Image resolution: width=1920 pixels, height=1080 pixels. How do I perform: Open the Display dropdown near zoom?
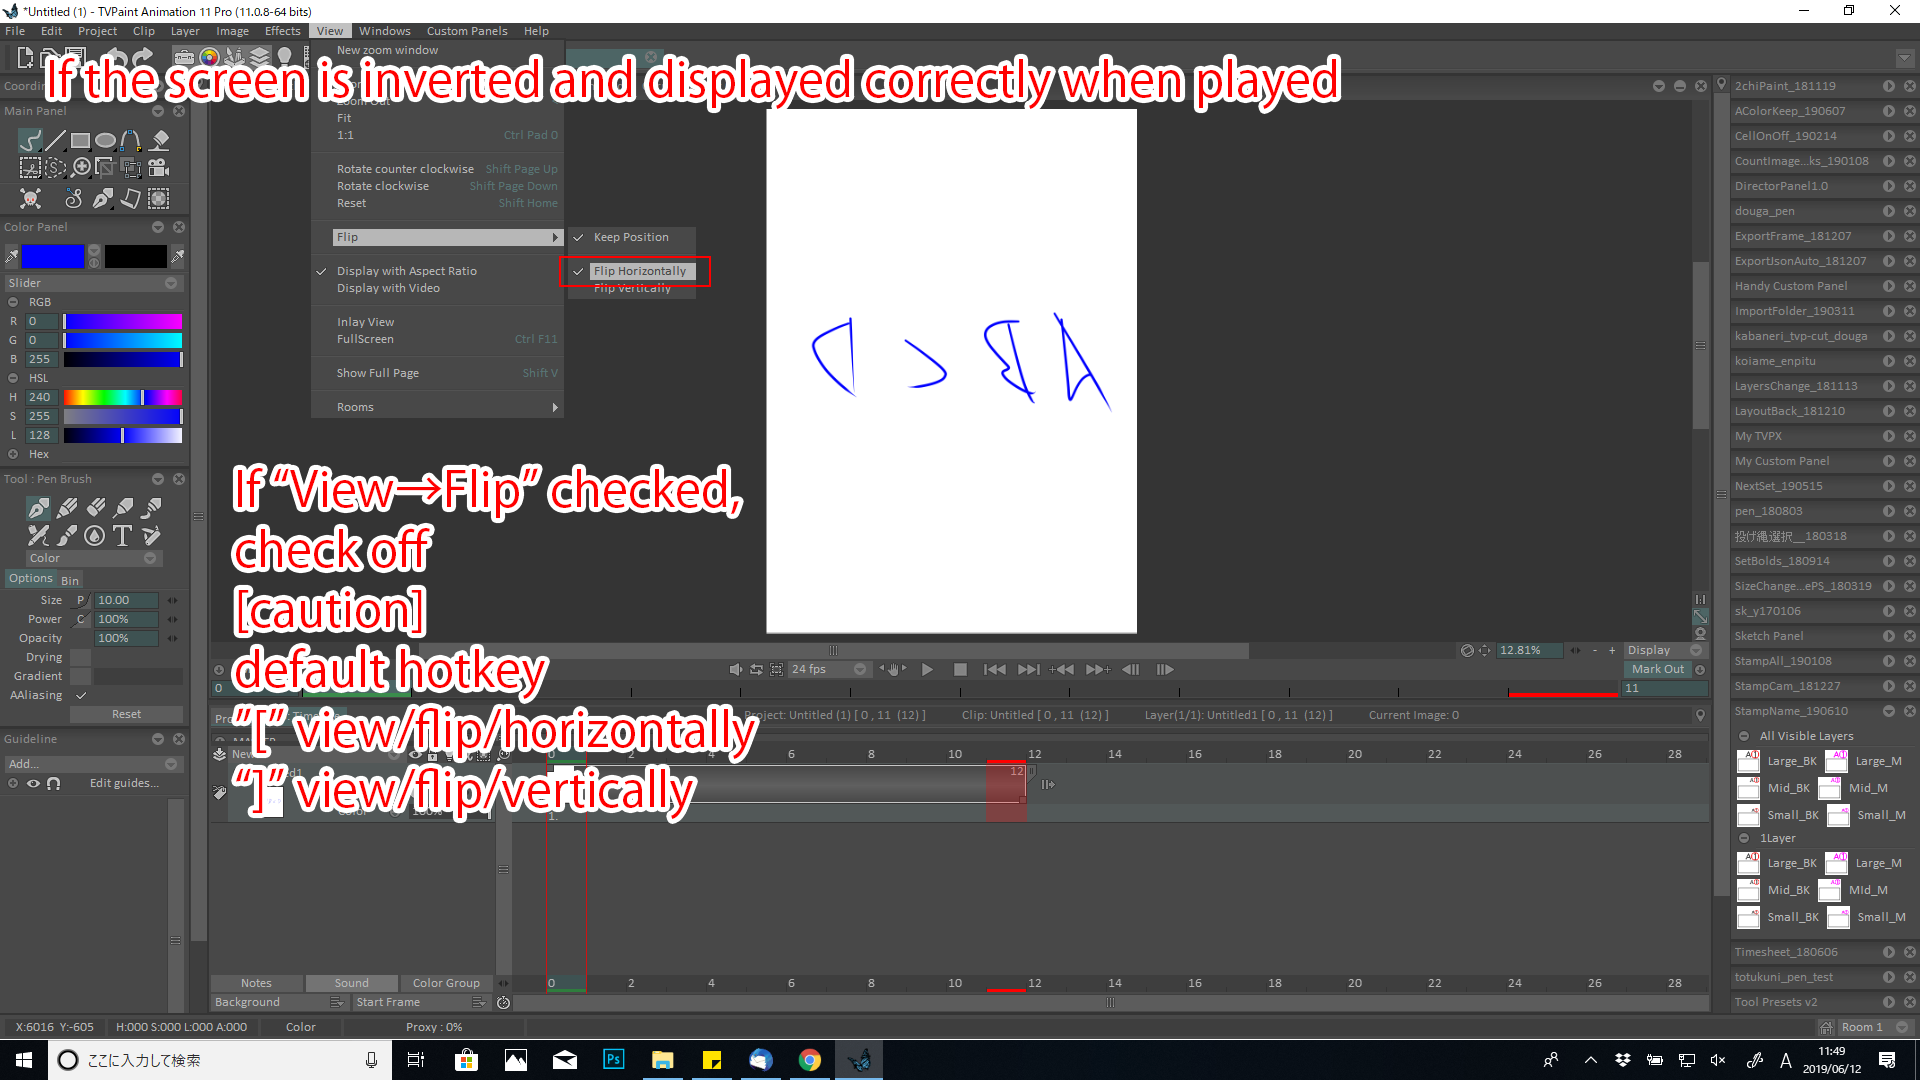point(1664,650)
